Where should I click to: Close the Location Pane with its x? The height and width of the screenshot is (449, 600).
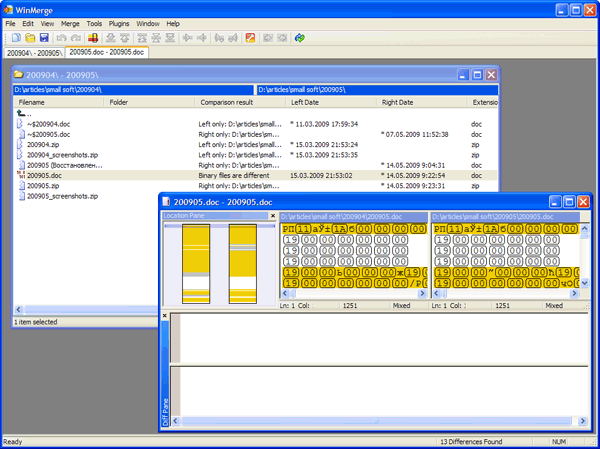(272, 216)
